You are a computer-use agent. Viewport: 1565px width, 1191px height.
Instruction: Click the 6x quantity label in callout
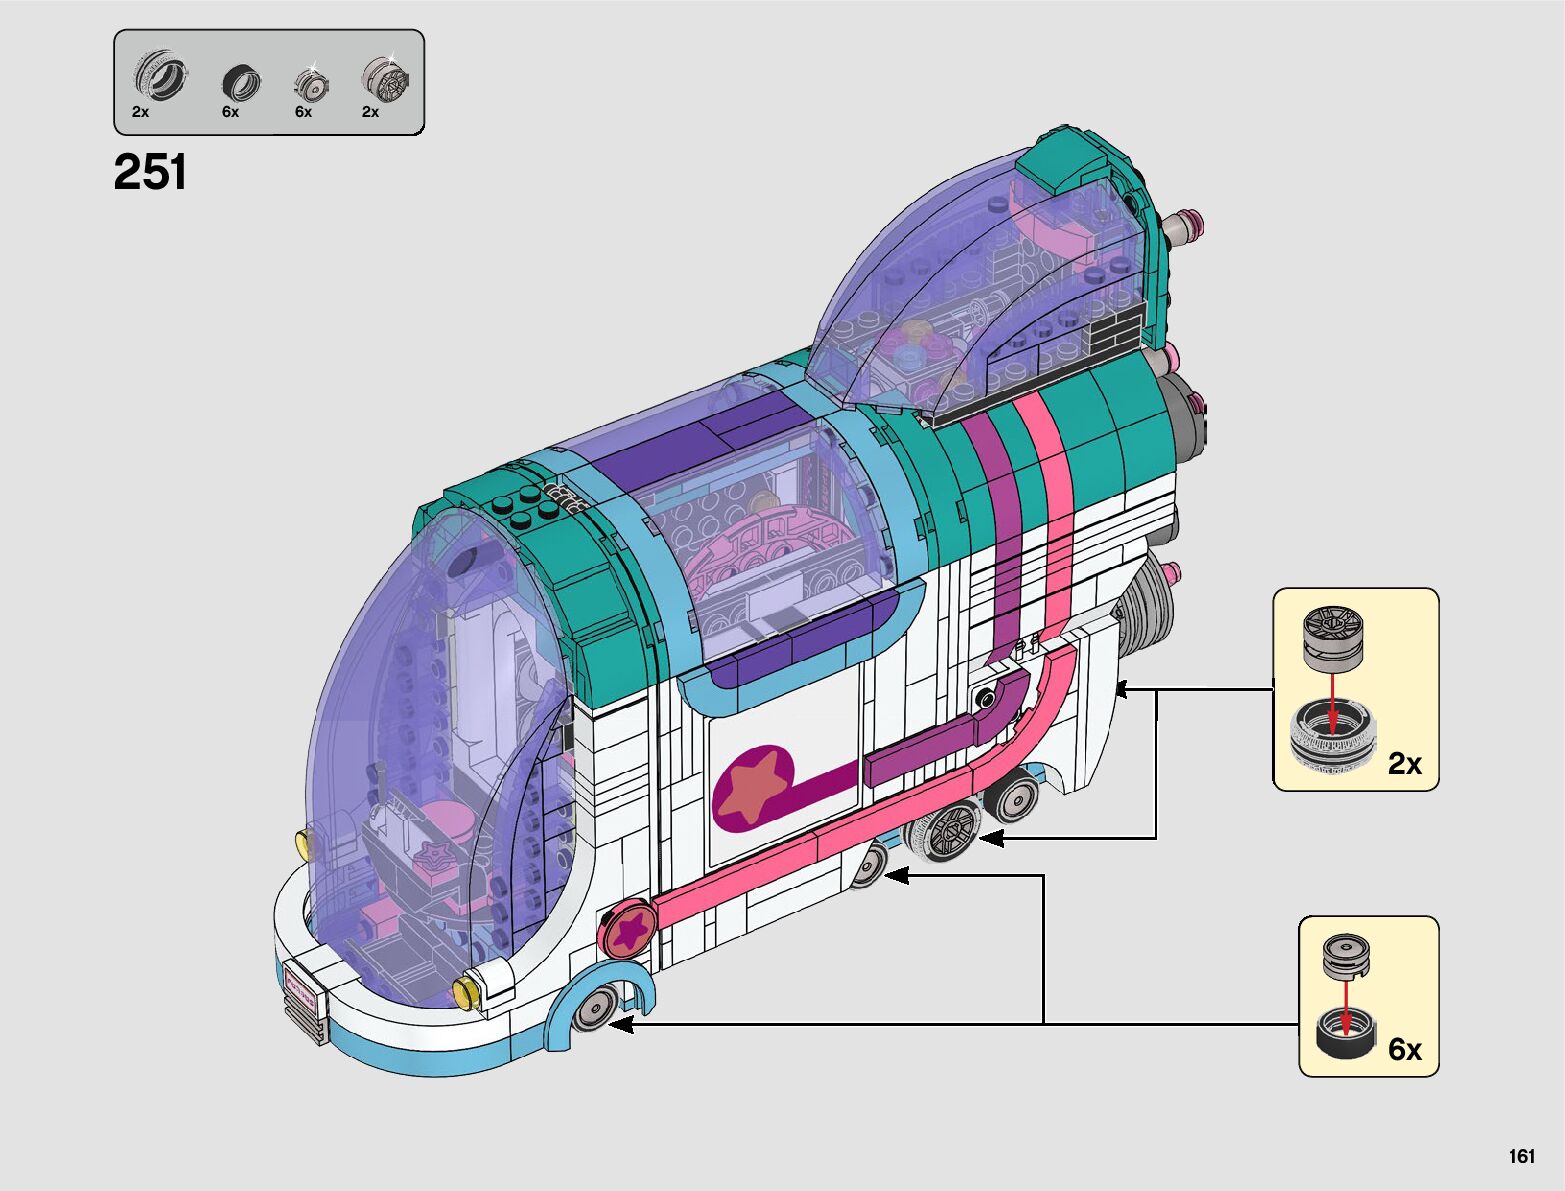coord(1404,1049)
